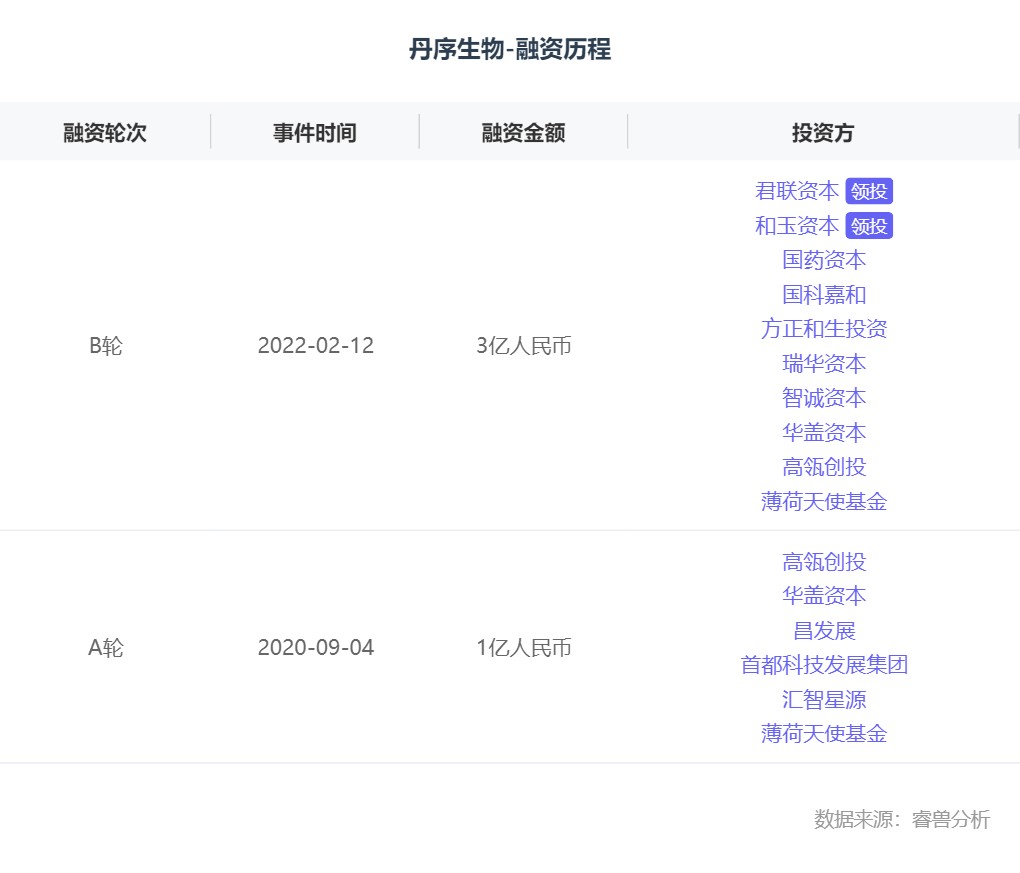Screen dimensions: 1020x873
Task: Click the 领投 badge beside 和玉资本
Action: tap(869, 226)
